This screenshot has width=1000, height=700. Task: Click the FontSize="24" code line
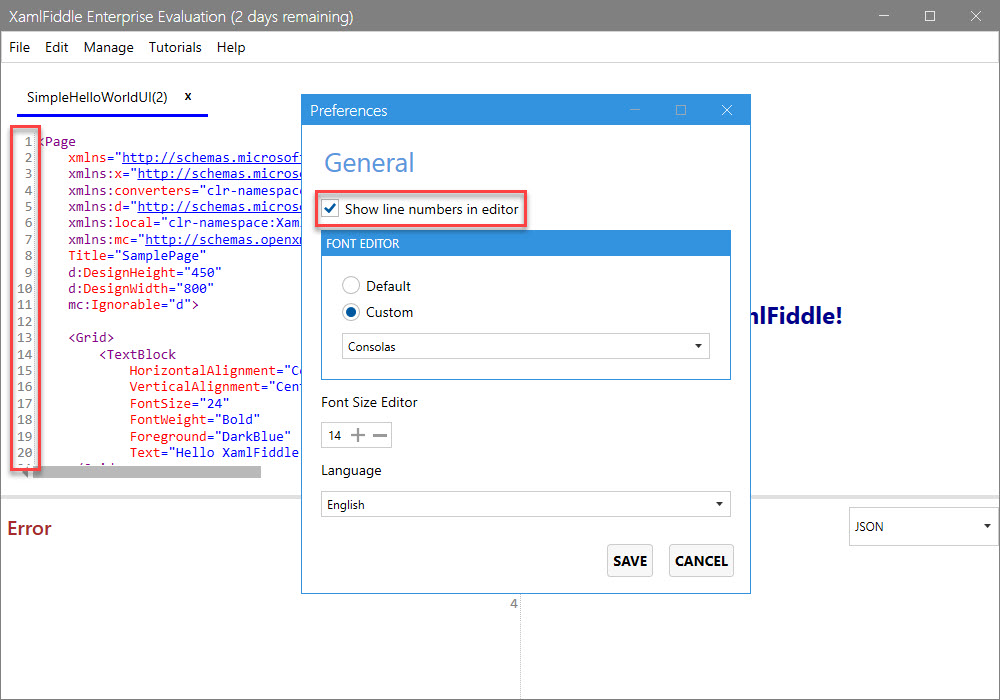(179, 404)
